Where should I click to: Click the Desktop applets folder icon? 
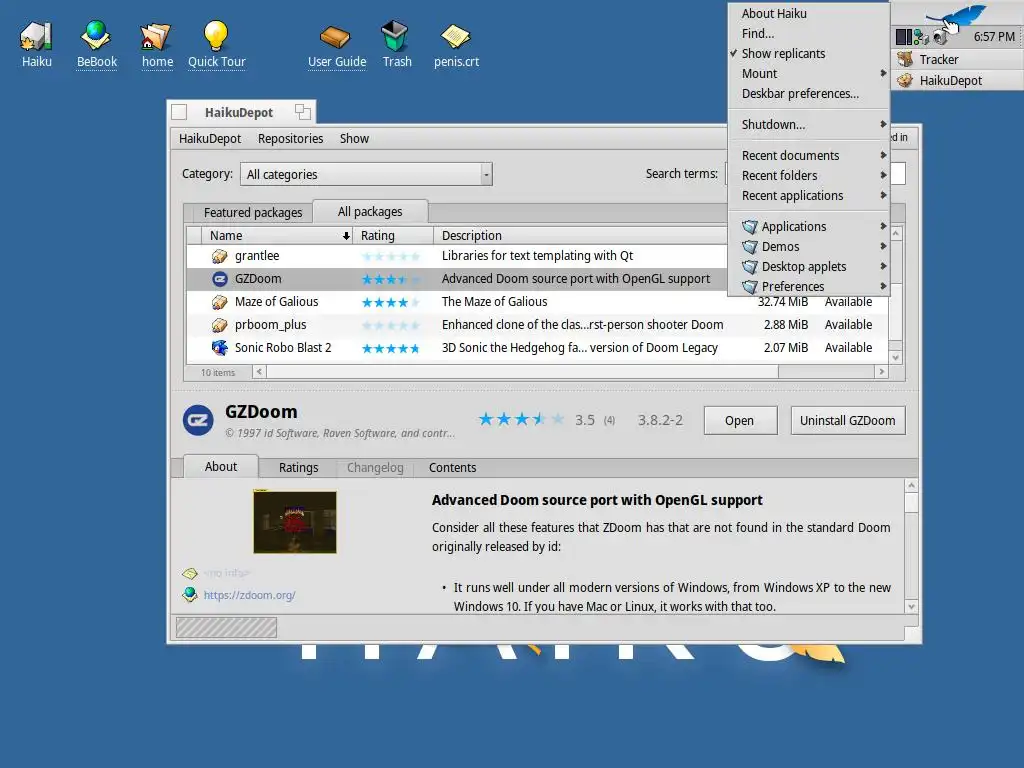coord(750,267)
